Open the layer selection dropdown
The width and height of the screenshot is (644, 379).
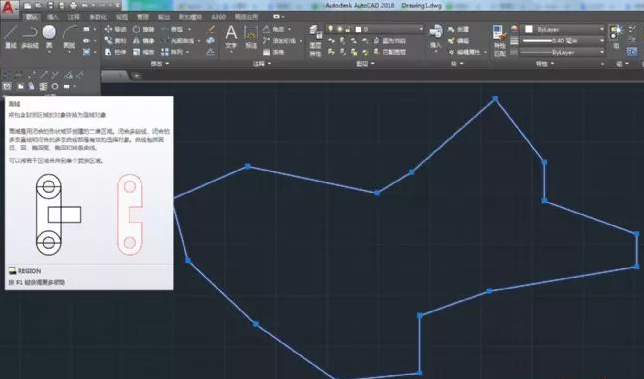(x=375, y=29)
